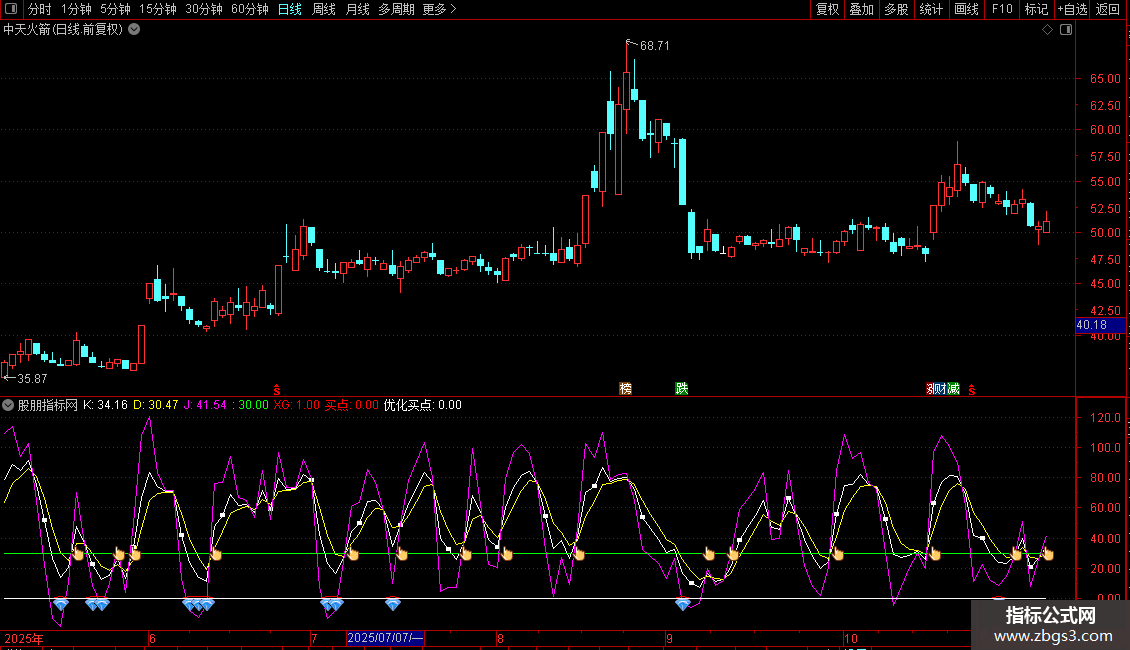The height and width of the screenshot is (650, 1130).
Task: Click the 榜 marker icon on chart
Action: click(626, 388)
